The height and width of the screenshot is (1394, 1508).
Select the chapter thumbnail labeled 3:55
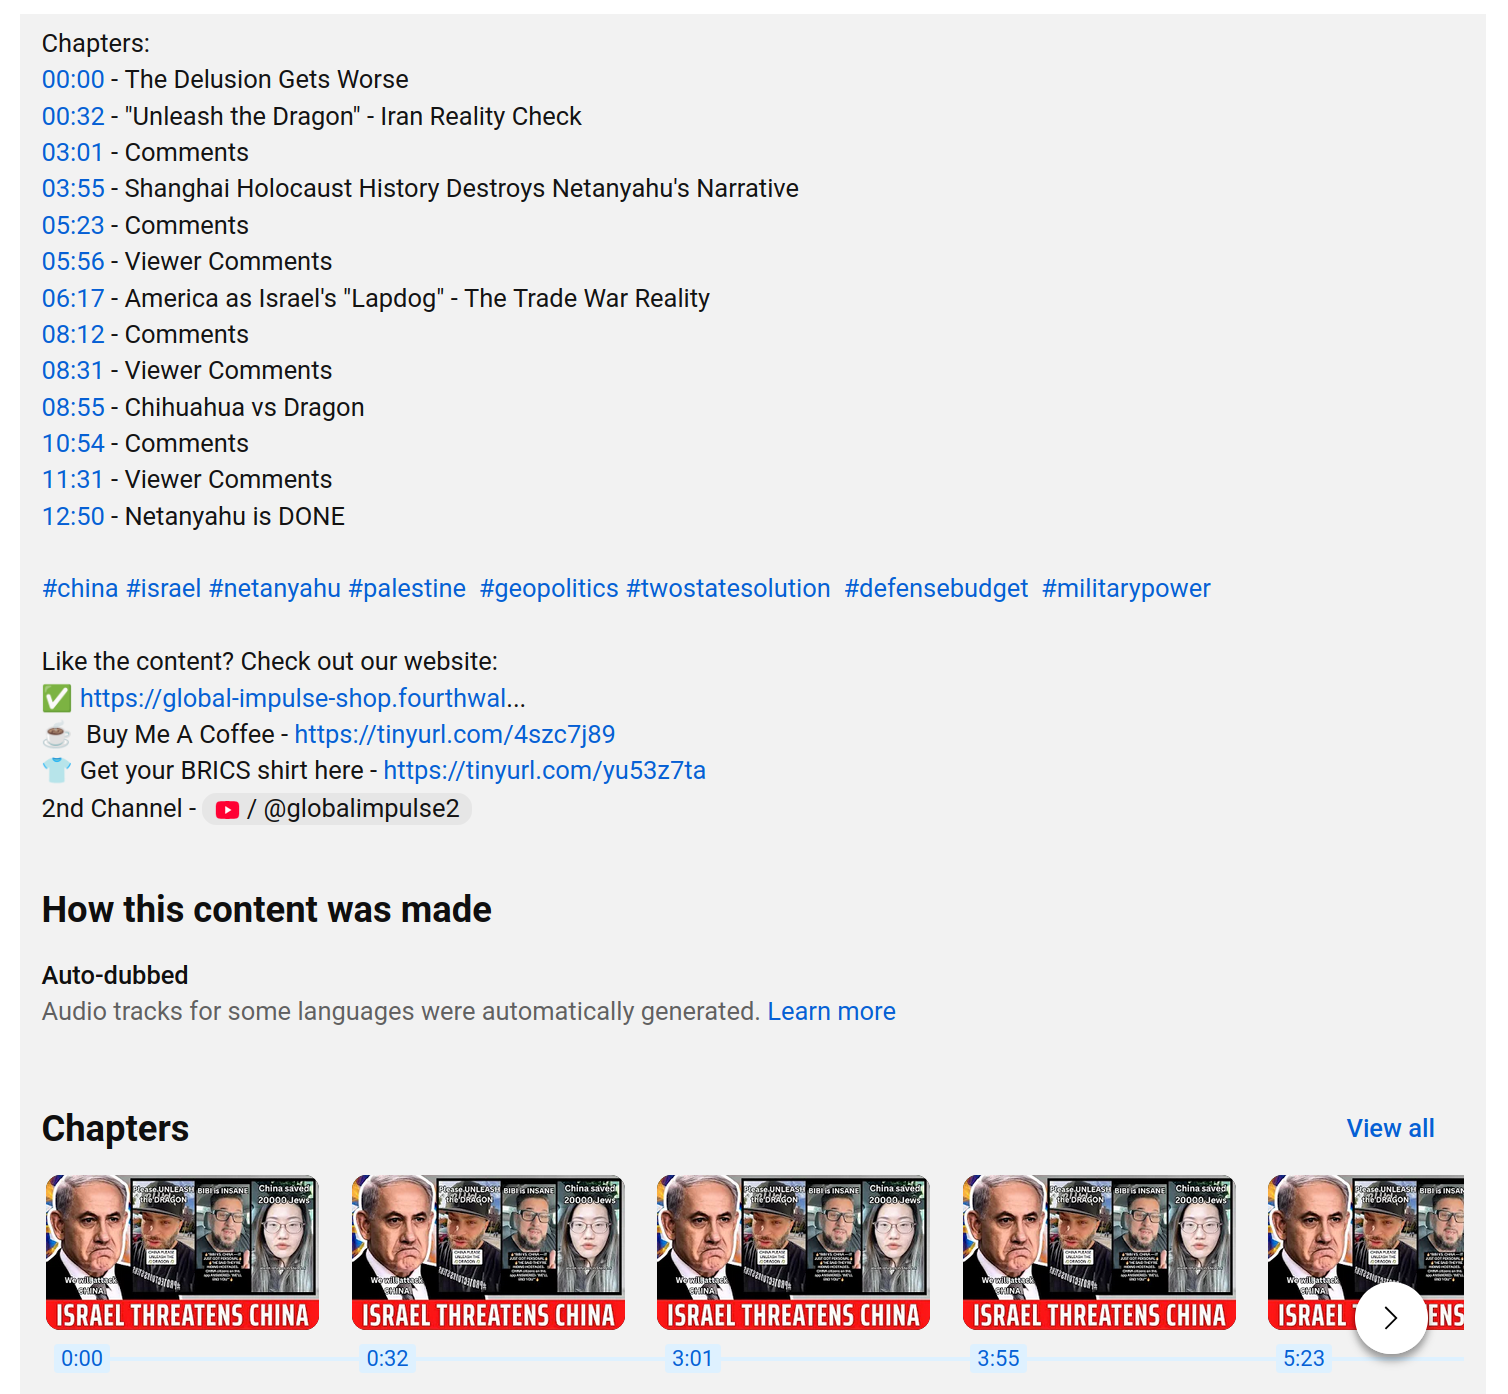[x=1099, y=1252]
